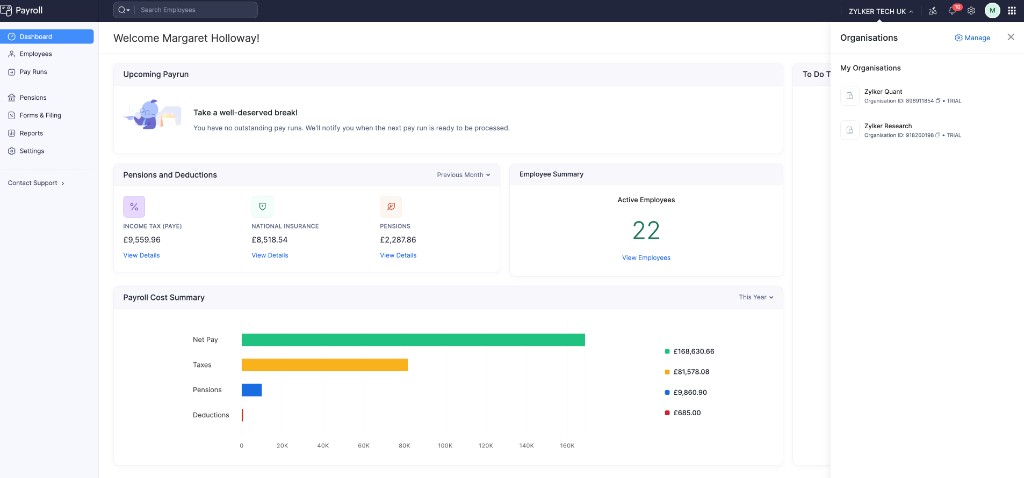Close the Organisations panel
Viewport: 1024px width, 478px height.
(x=1011, y=37)
